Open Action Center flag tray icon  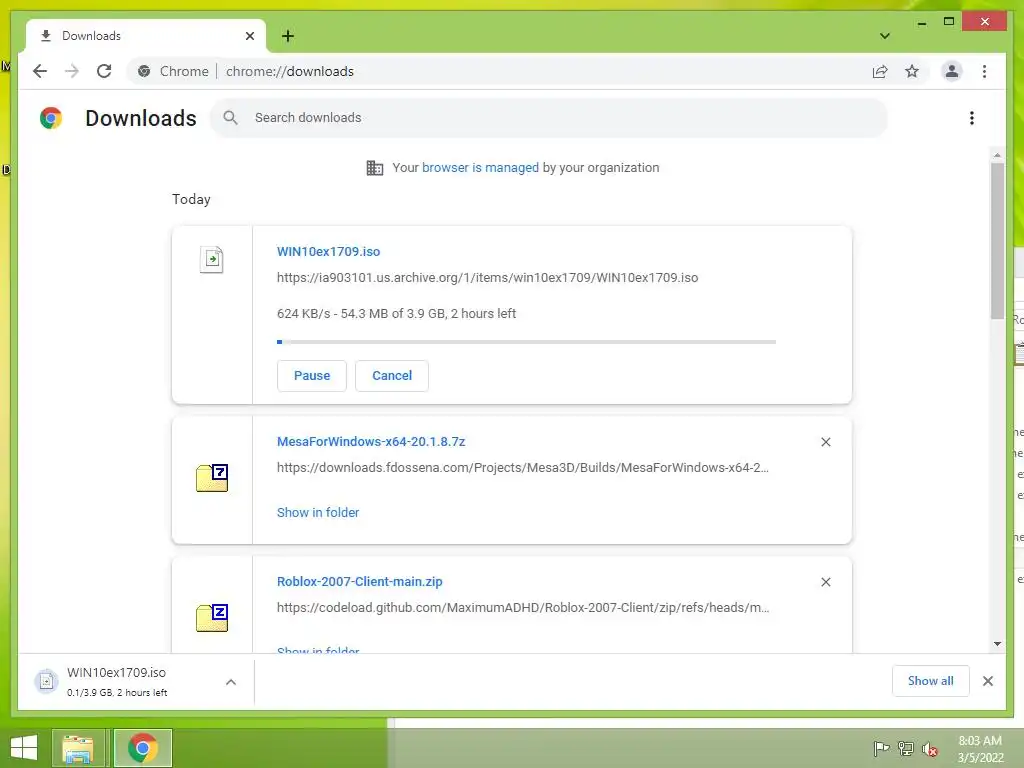click(881, 748)
